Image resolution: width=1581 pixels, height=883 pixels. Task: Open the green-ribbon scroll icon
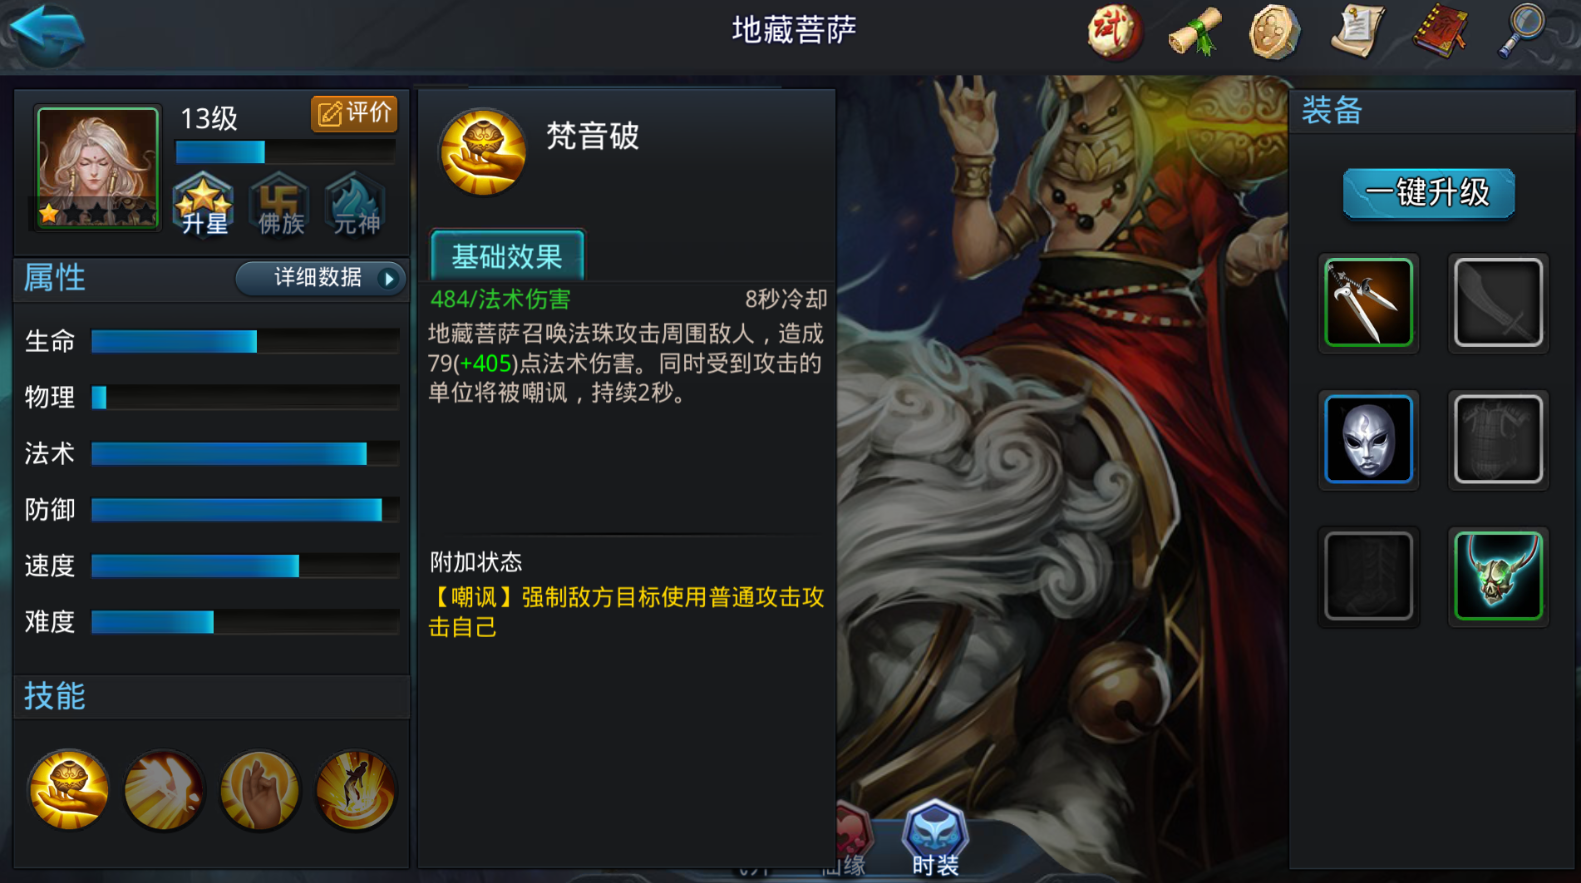point(1195,31)
